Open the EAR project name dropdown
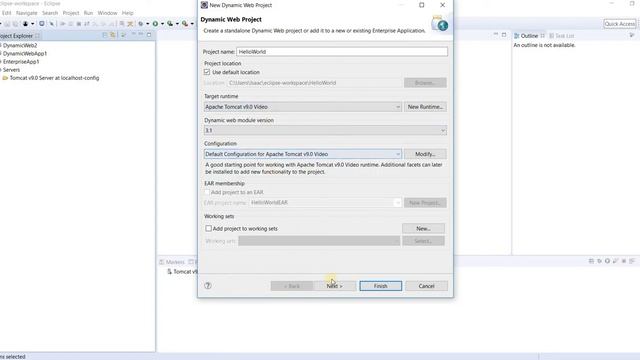This screenshot has width=640, height=360. 325,202
